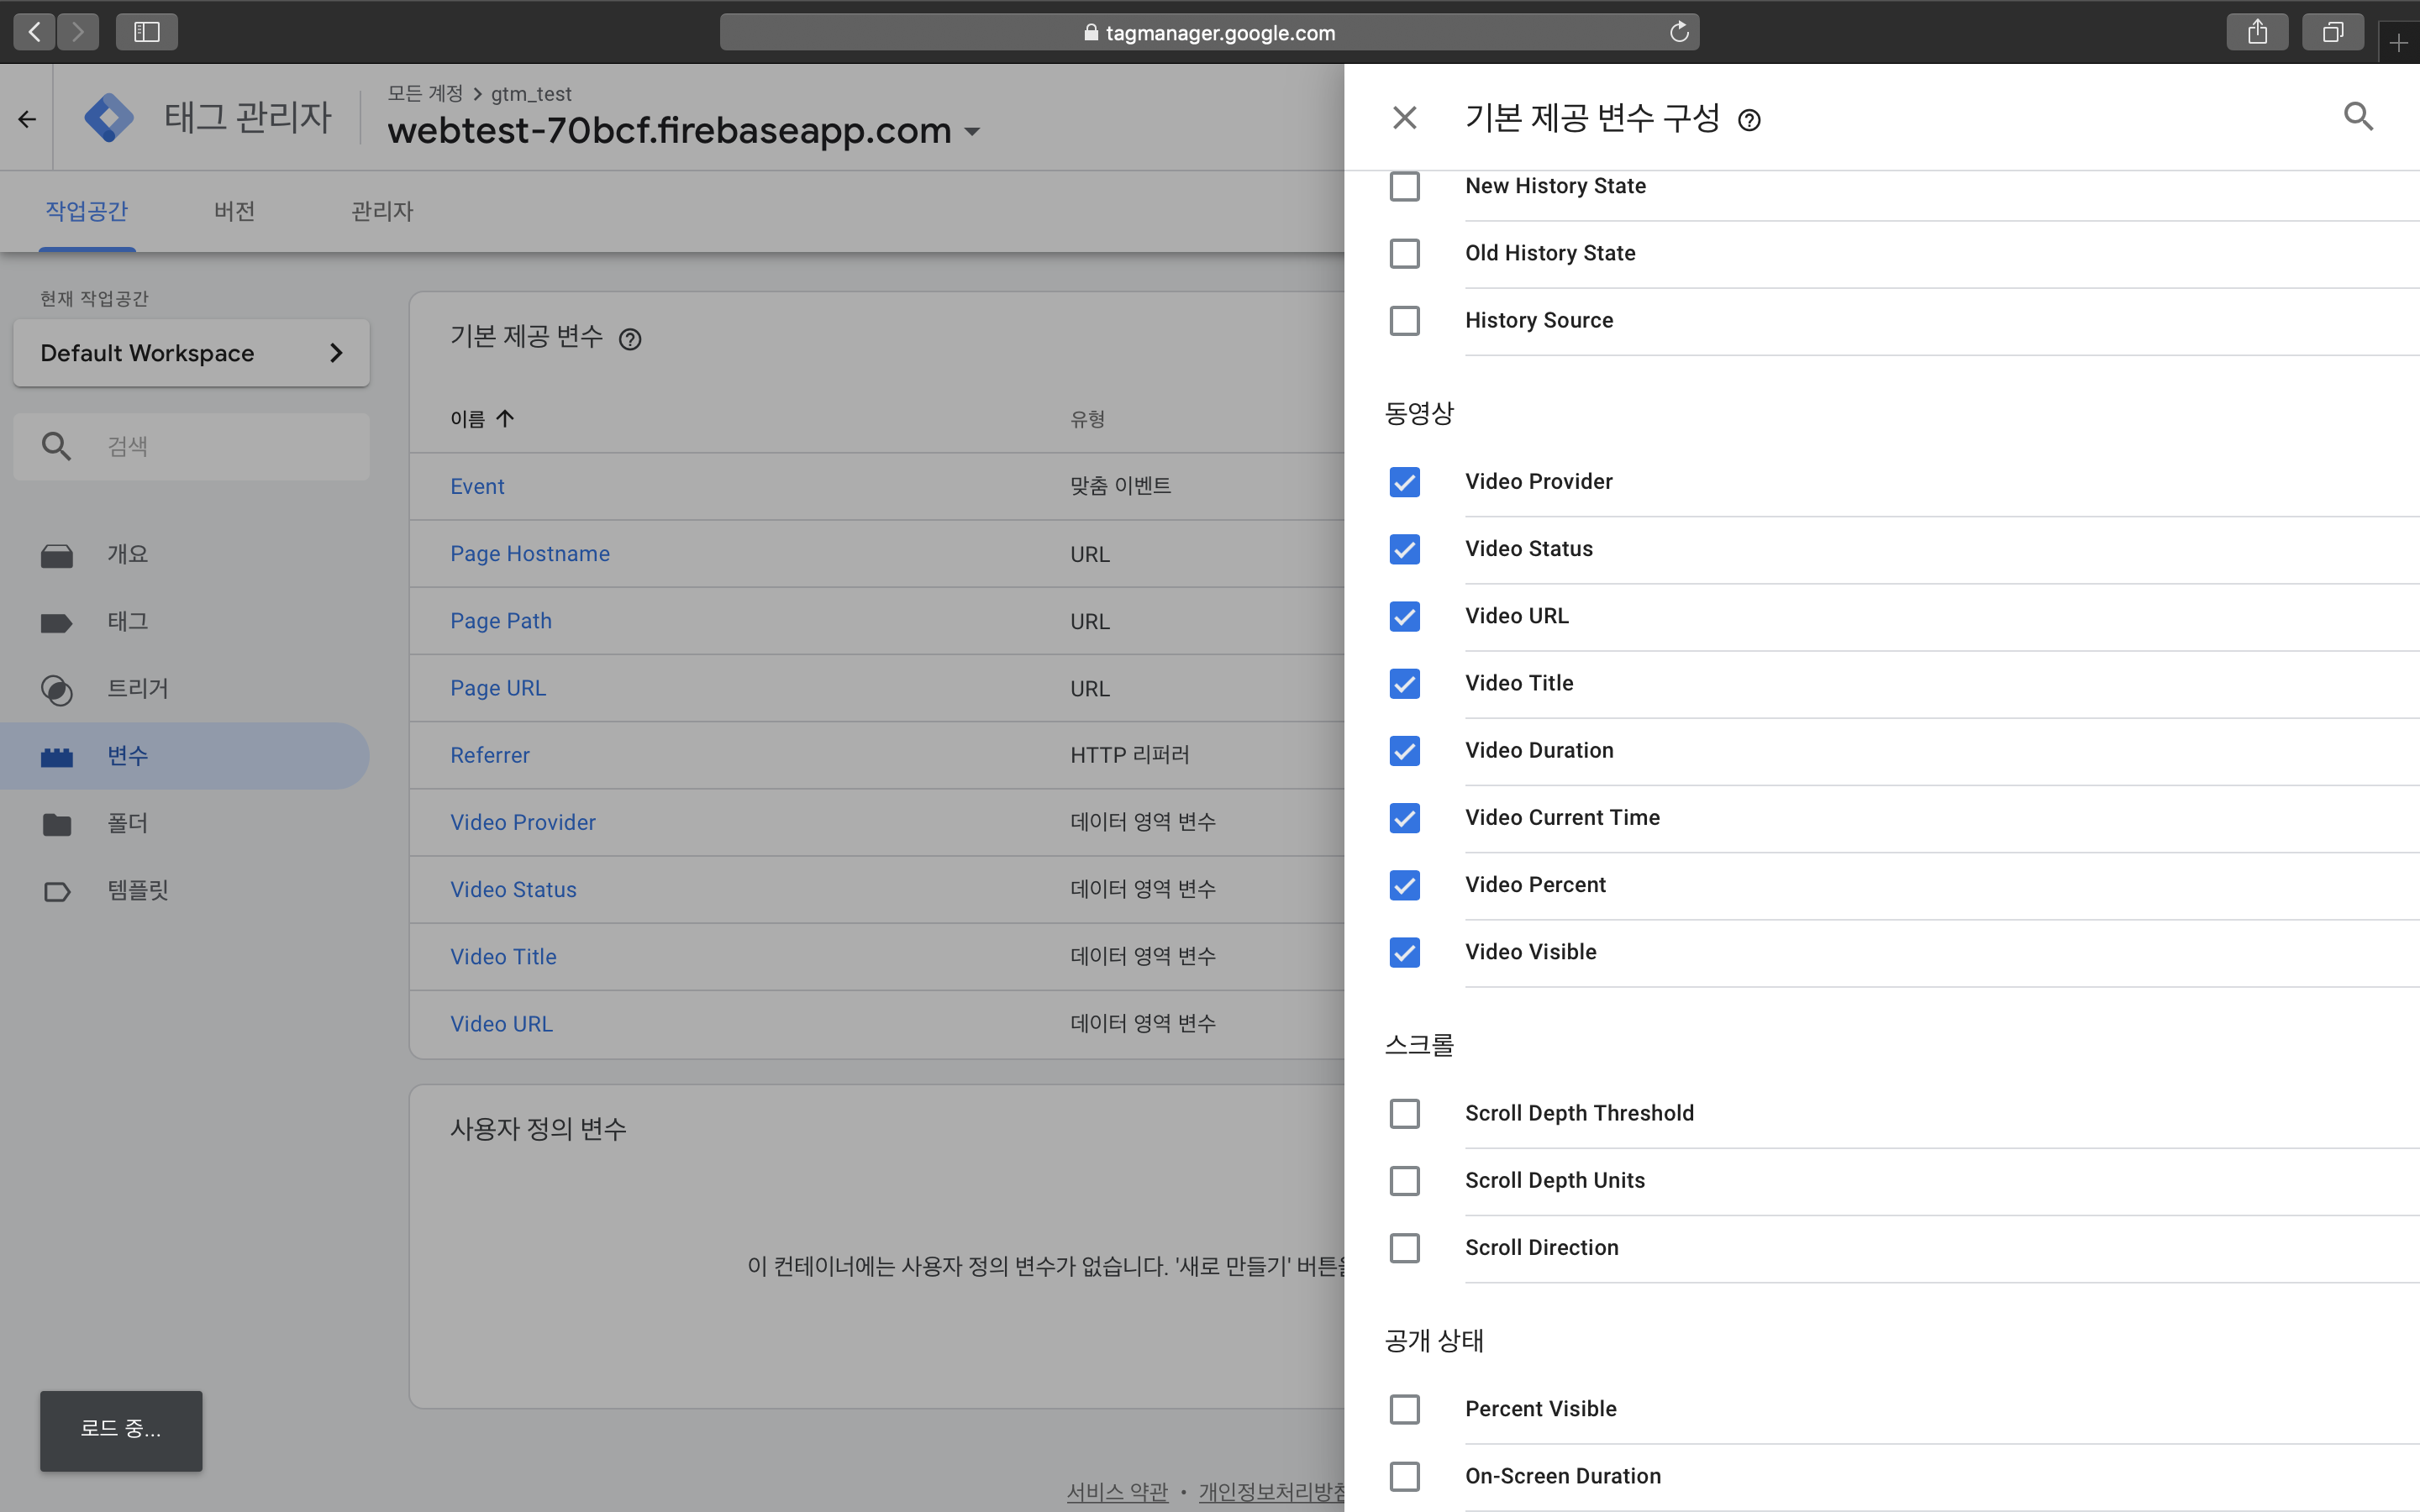Click the search magnifier in built-in variables panel
Image resolution: width=2420 pixels, height=1512 pixels.
click(x=2358, y=117)
